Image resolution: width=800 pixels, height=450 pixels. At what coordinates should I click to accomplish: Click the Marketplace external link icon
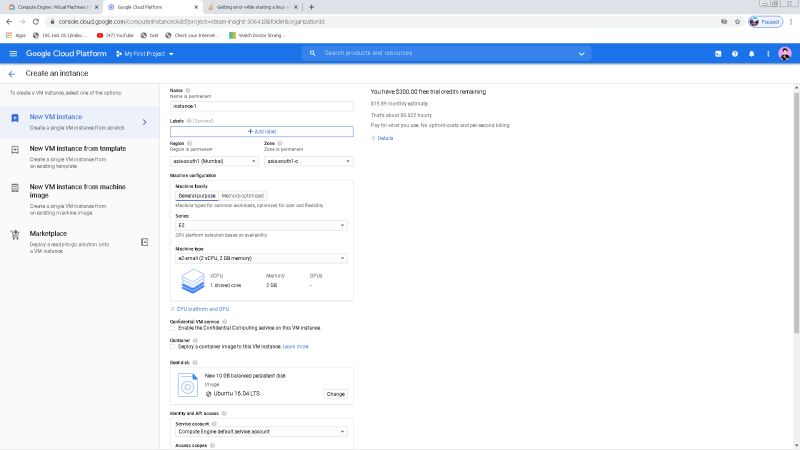[x=144, y=242]
